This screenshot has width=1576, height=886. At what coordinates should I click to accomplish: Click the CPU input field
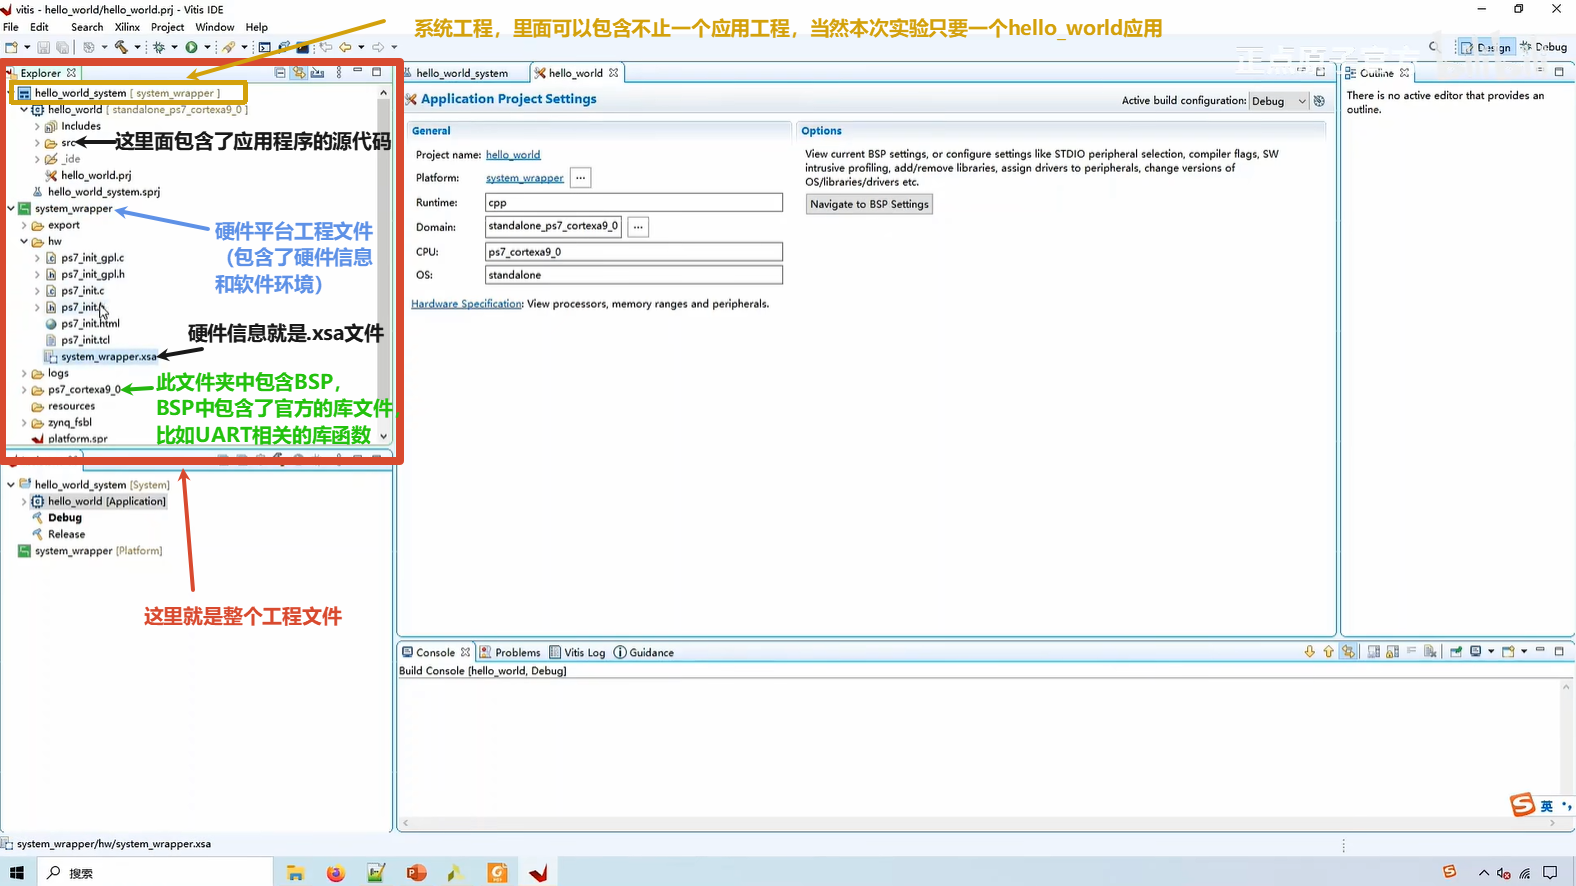coord(633,252)
